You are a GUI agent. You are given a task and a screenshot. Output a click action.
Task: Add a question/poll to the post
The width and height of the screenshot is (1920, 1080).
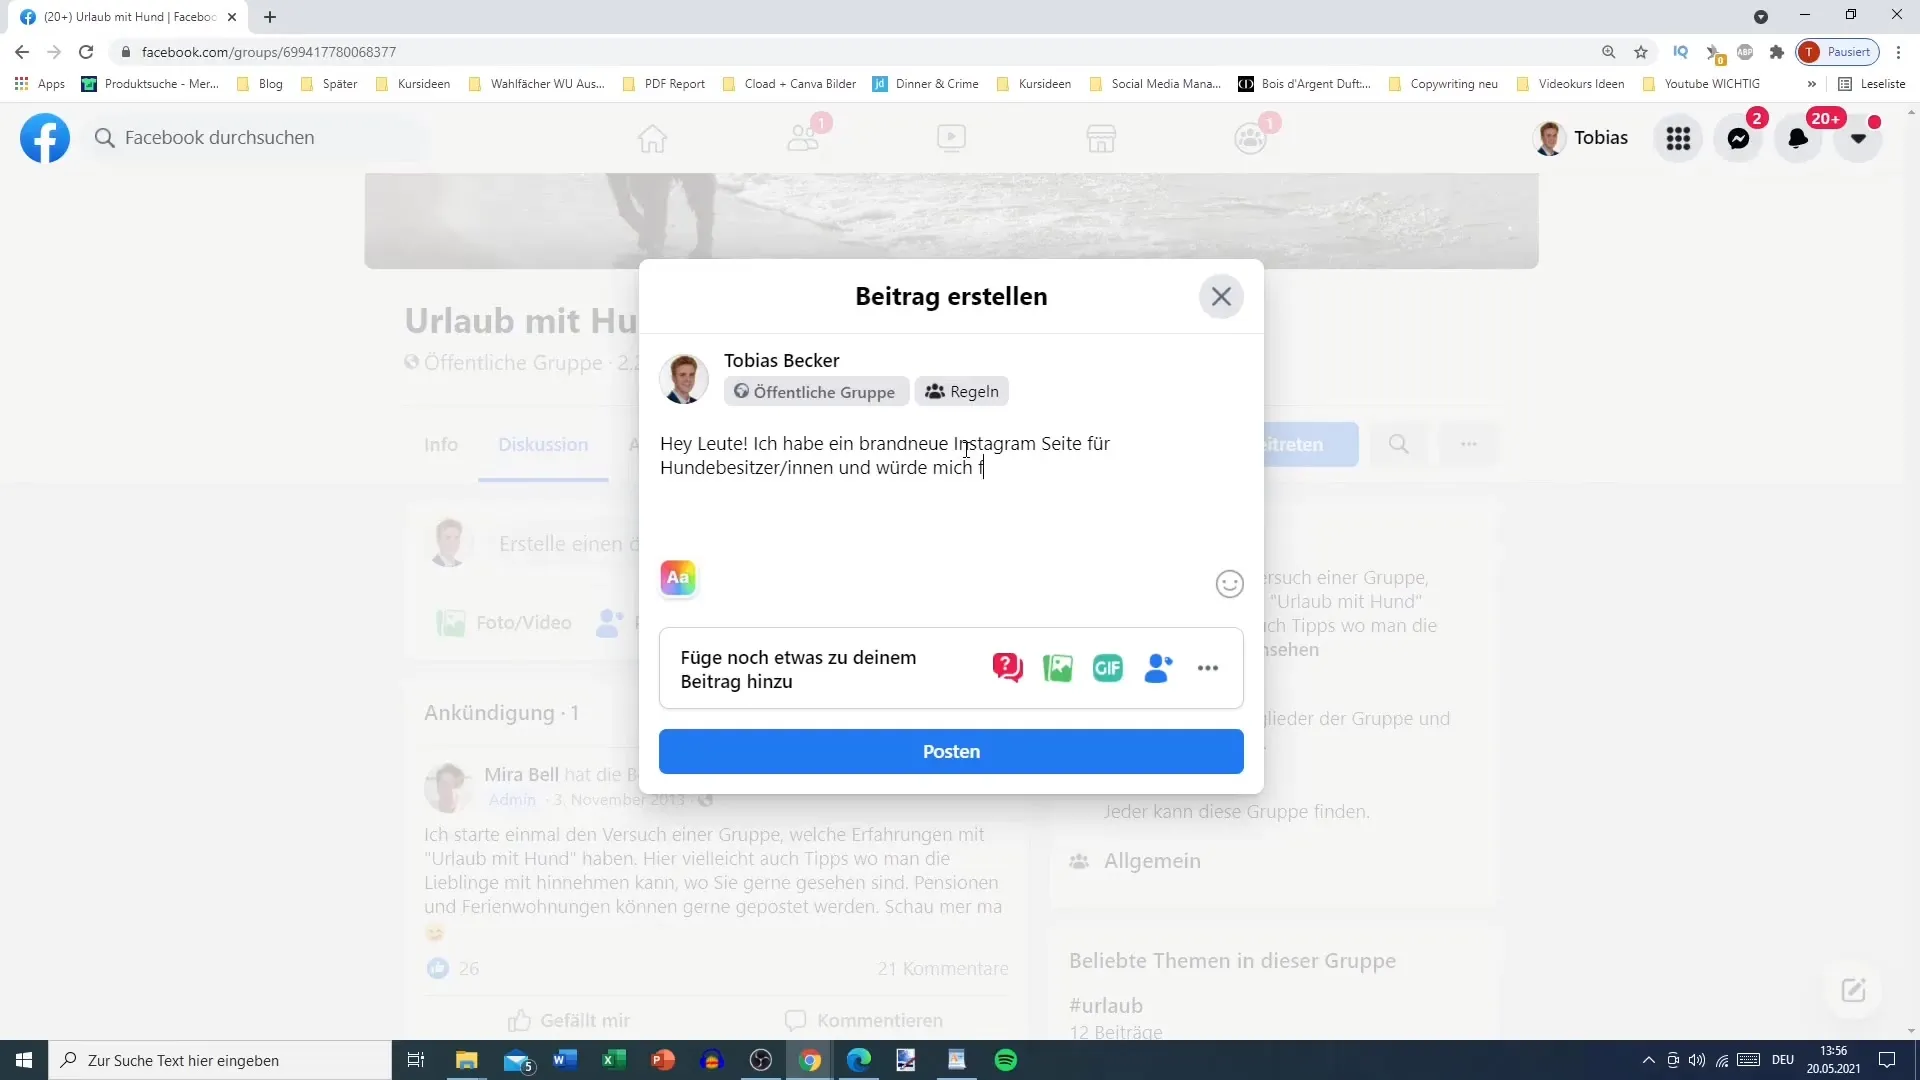[x=1007, y=668]
